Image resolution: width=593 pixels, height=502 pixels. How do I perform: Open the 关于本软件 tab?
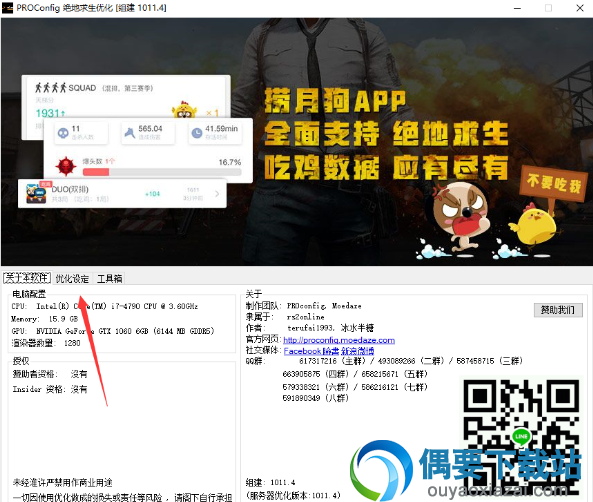tap(27, 278)
